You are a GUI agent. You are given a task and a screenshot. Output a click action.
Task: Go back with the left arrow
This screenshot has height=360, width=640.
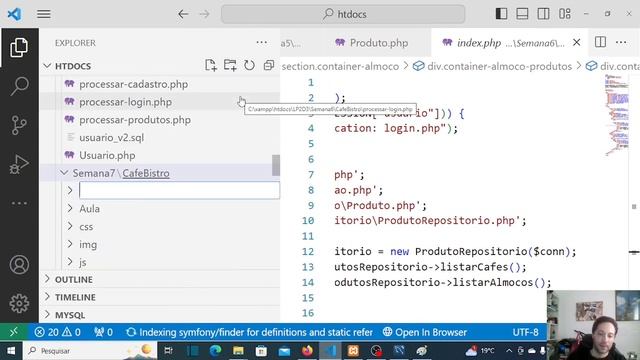(x=183, y=14)
